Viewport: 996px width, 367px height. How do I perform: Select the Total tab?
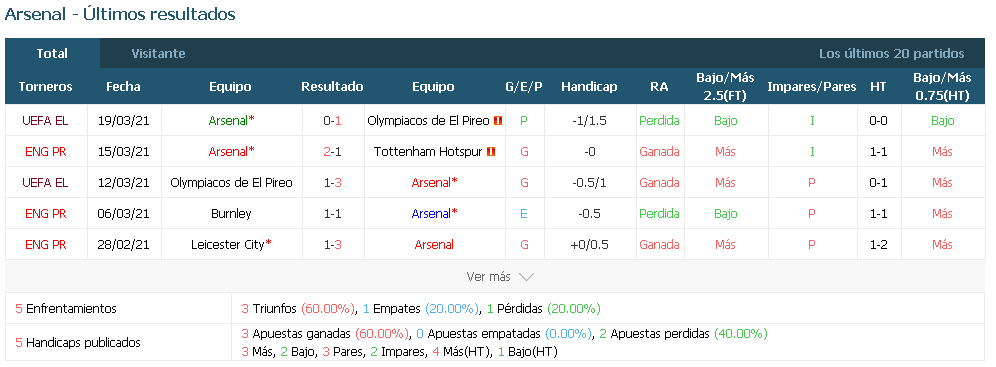pyautogui.click(x=52, y=54)
